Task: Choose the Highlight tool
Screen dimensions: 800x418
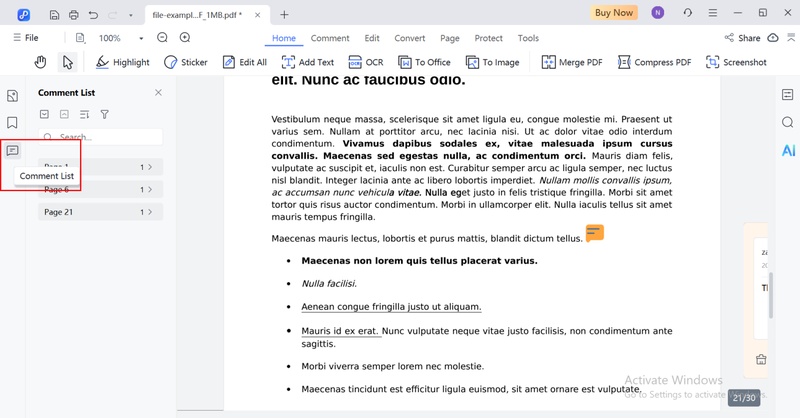Action: [x=122, y=62]
